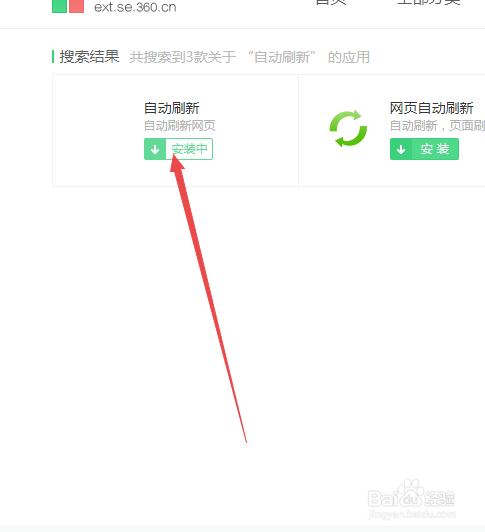Install the 网页自动刷新 extension via 安装
This screenshot has height=532, width=485.
pyautogui.click(x=424, y=149)
